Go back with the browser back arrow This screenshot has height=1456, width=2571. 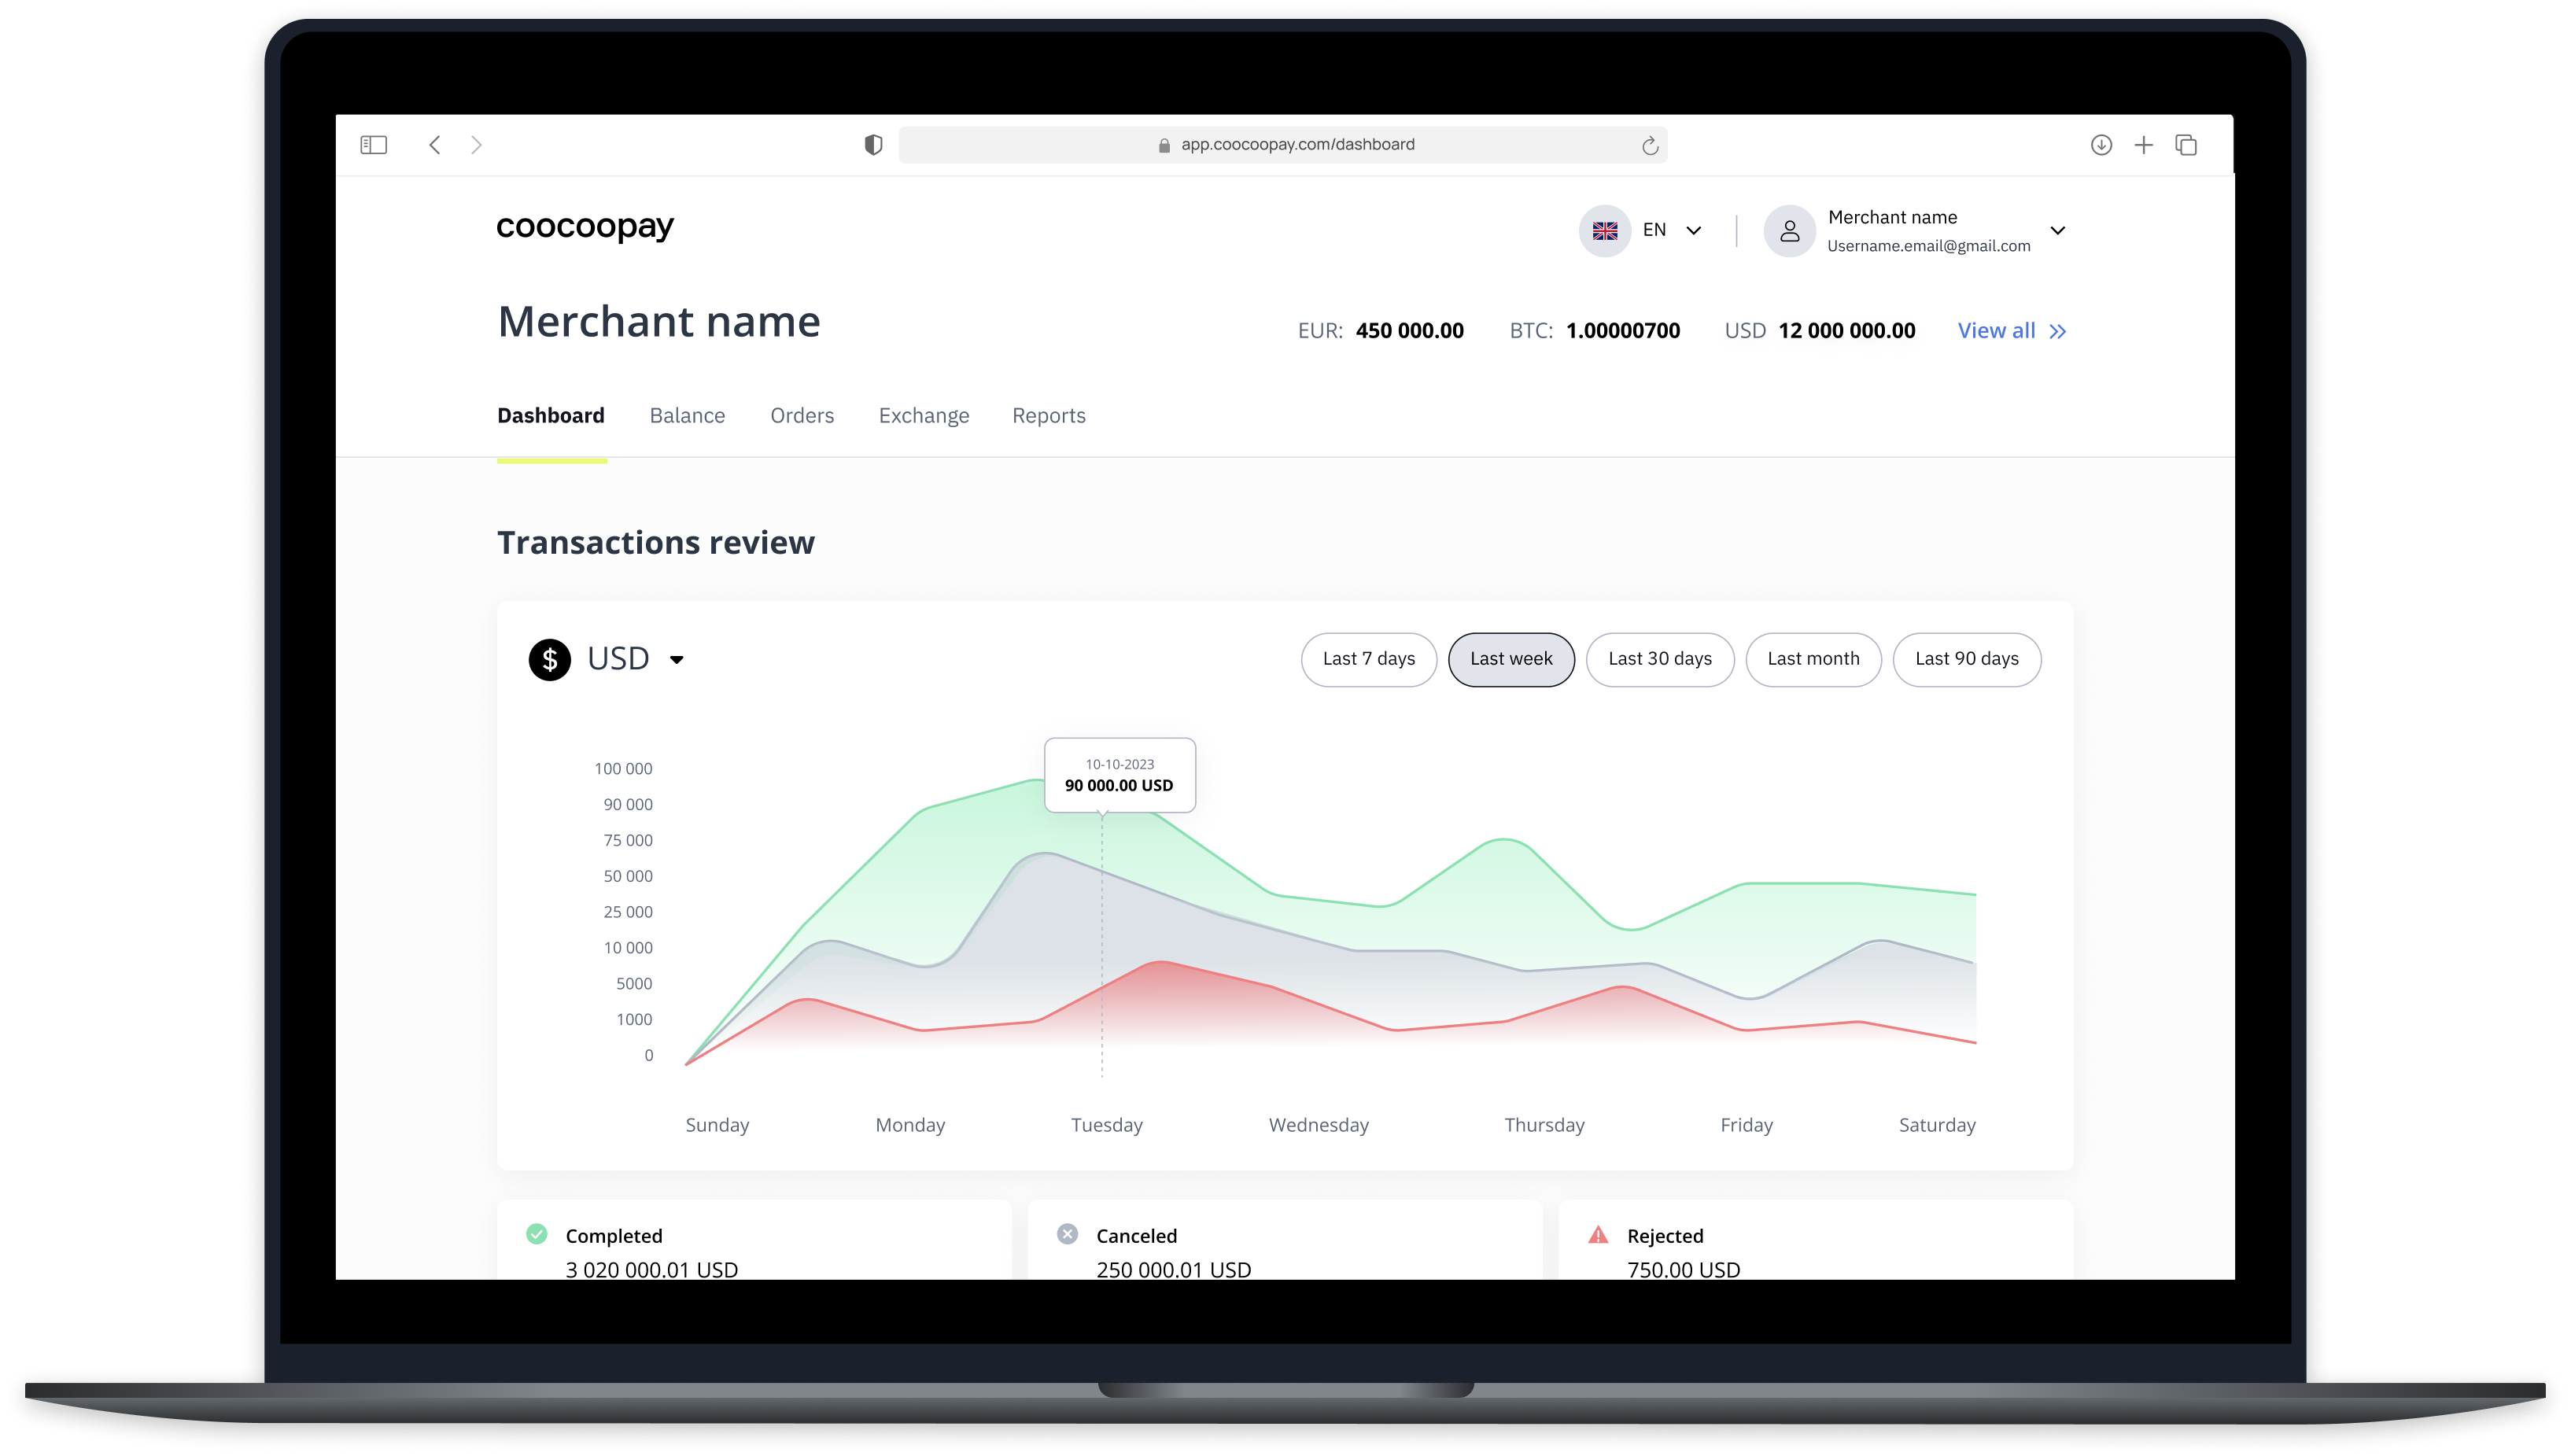click(435, 145)
